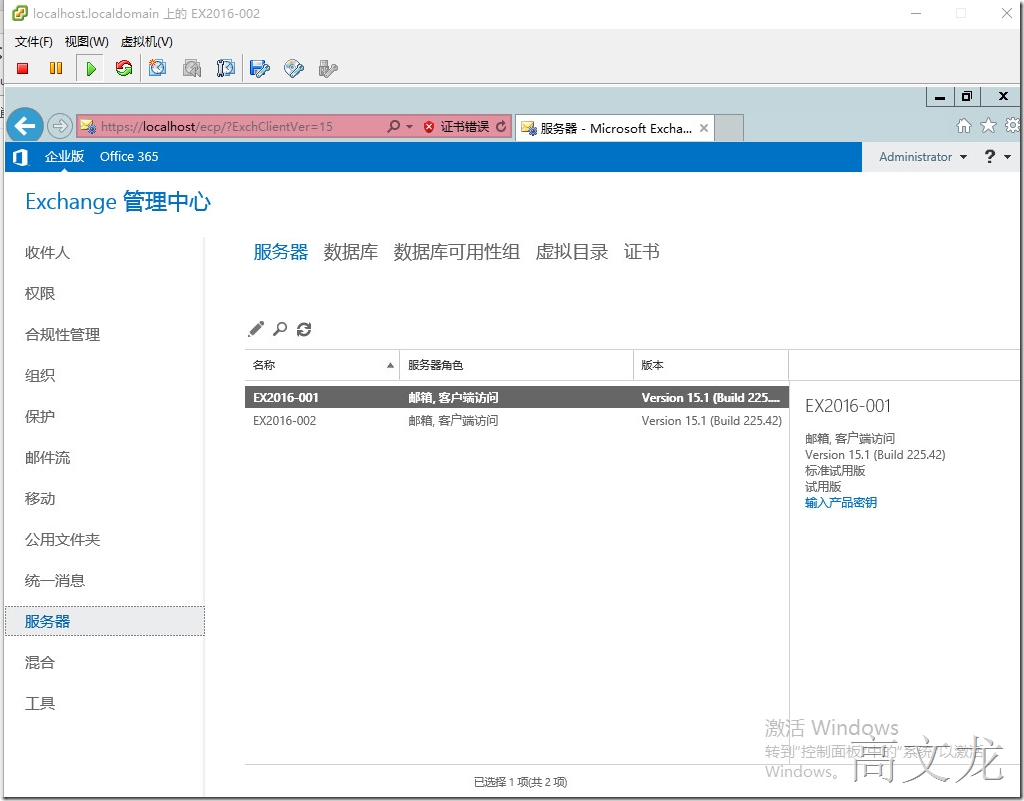Open the browser home page
This screenshot has width=1024, height=801.
pyautogui.click(x=964, y=126)
